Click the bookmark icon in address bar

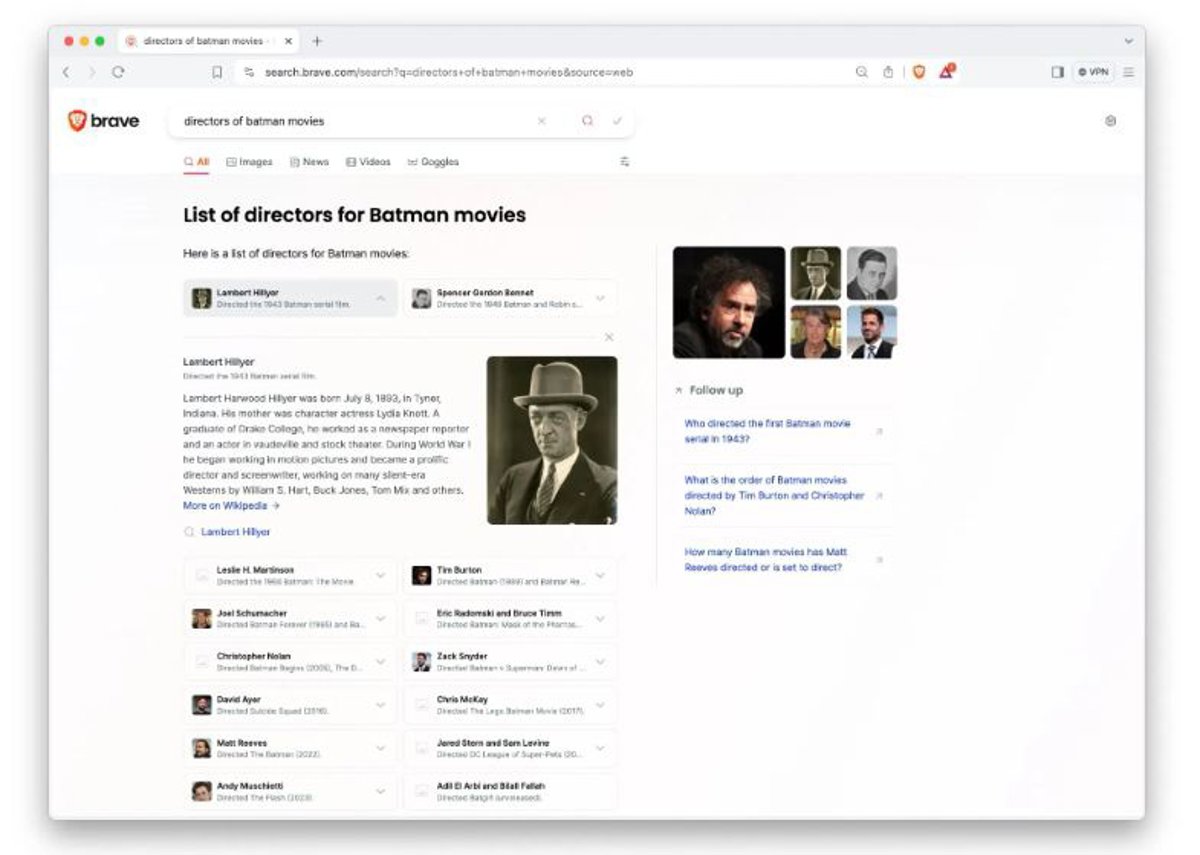click(217, 72)
